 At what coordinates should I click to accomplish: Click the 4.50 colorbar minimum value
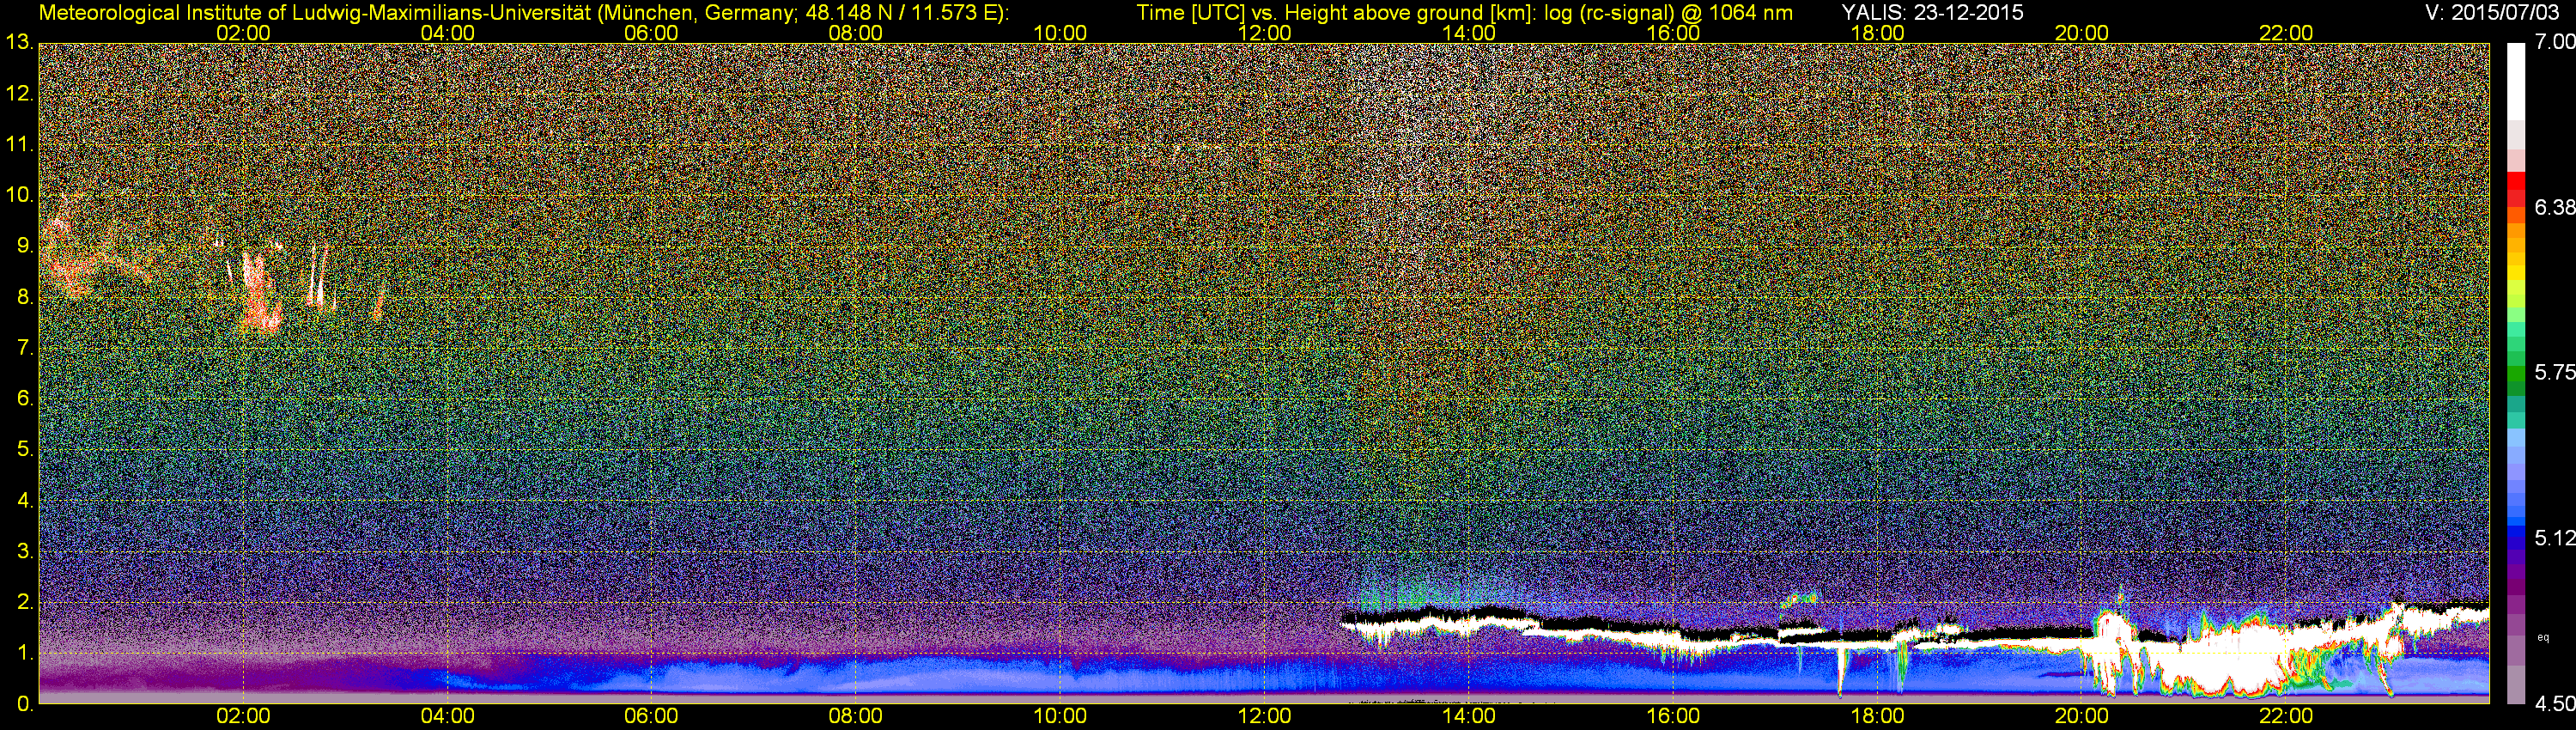click(x=2554, y=704)
